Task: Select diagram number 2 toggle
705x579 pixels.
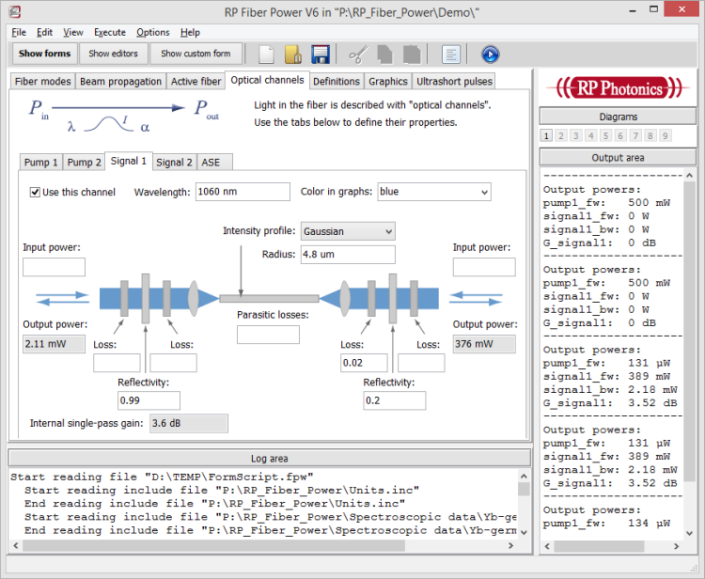Action: click(561, 136)
